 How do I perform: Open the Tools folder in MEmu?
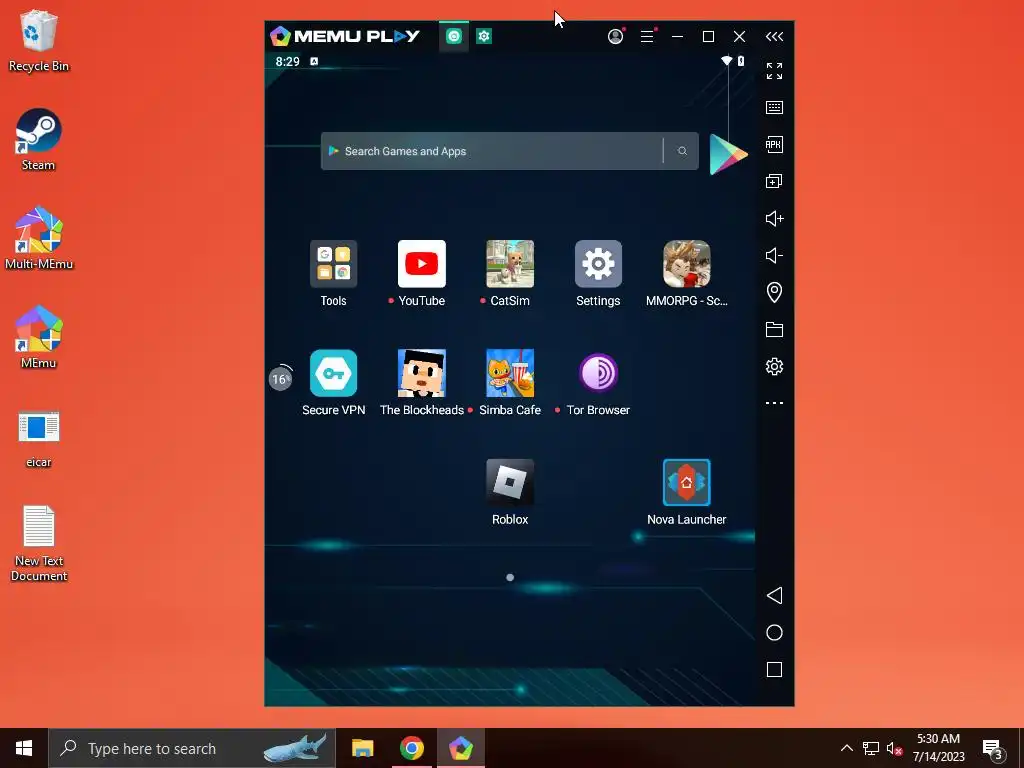click(333, 264)
